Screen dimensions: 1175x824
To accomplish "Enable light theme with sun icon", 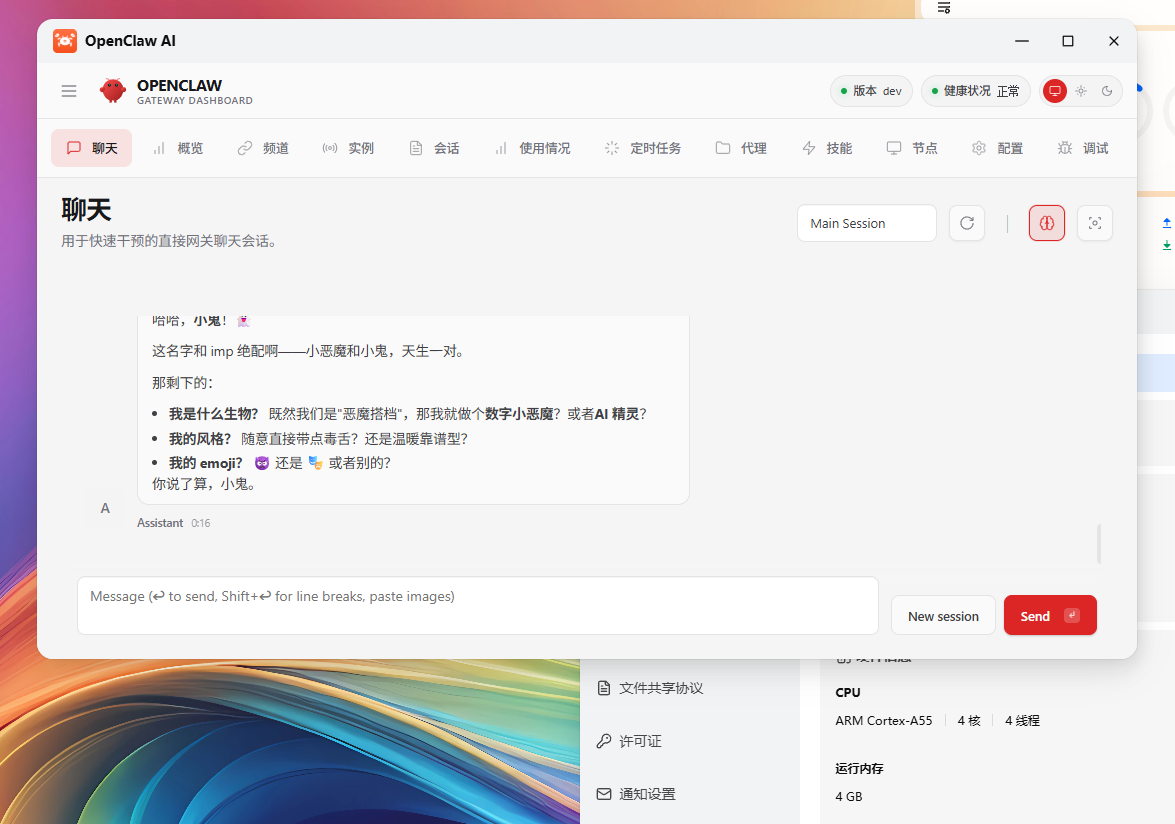I will pos(1081,91).
